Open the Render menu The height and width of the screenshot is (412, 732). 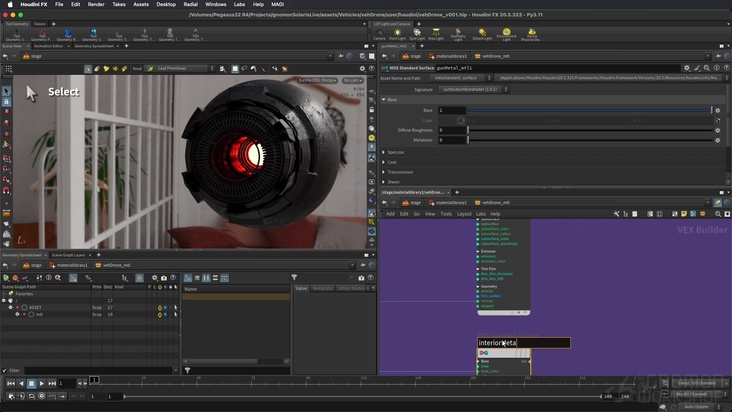pos(96,4)
